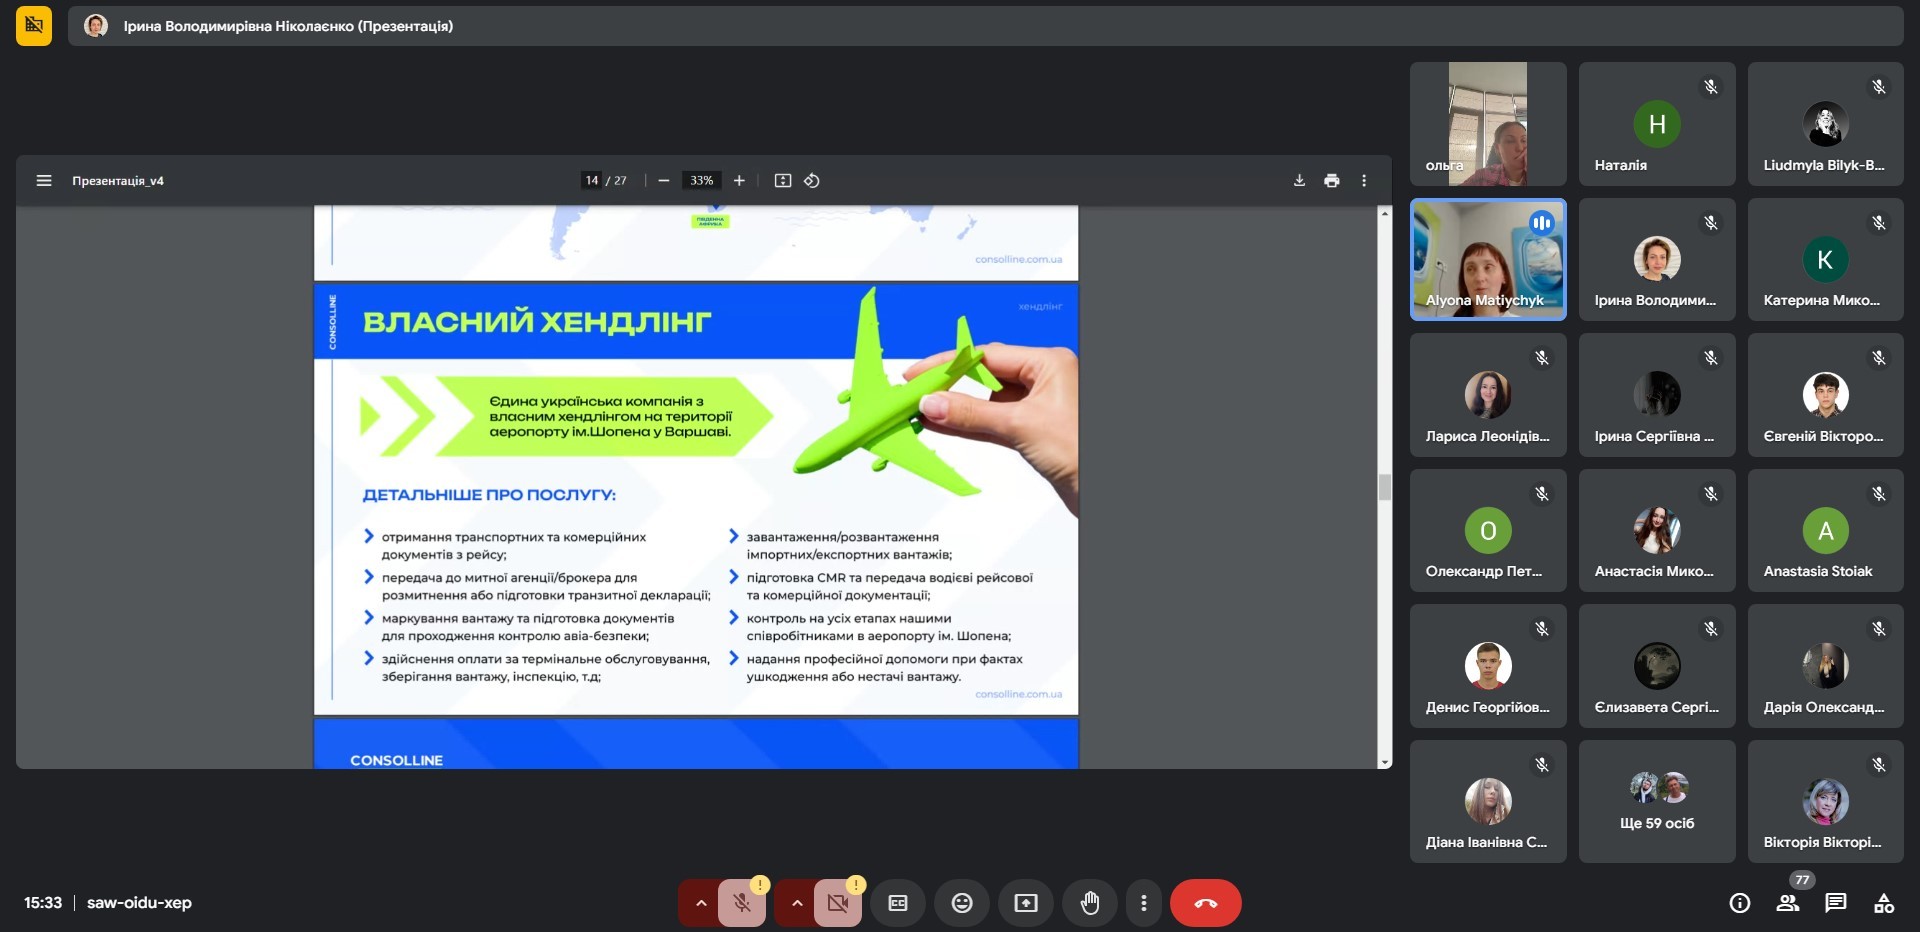Leave the call
The height and width of the screenshot is (932, 1920).
click(1206, 903)
